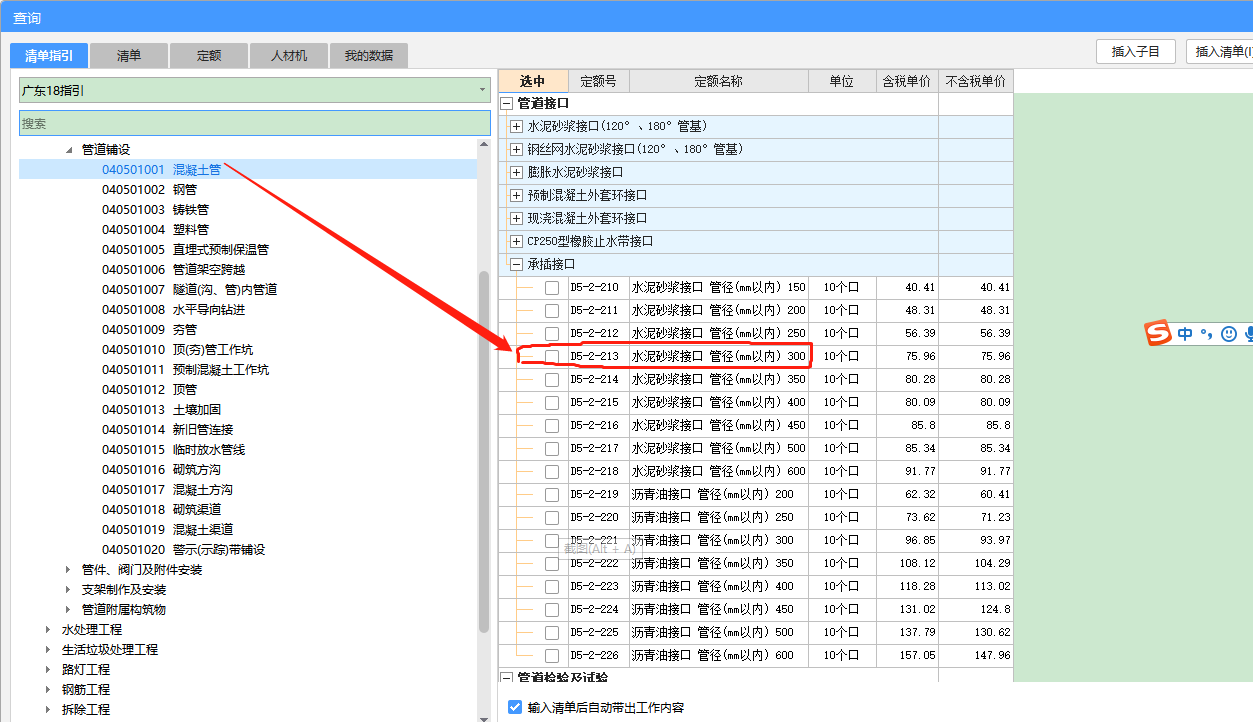
Task: Click the Sogou input method logo icon
Action: pyautogui.click(x=1158, y=334)
